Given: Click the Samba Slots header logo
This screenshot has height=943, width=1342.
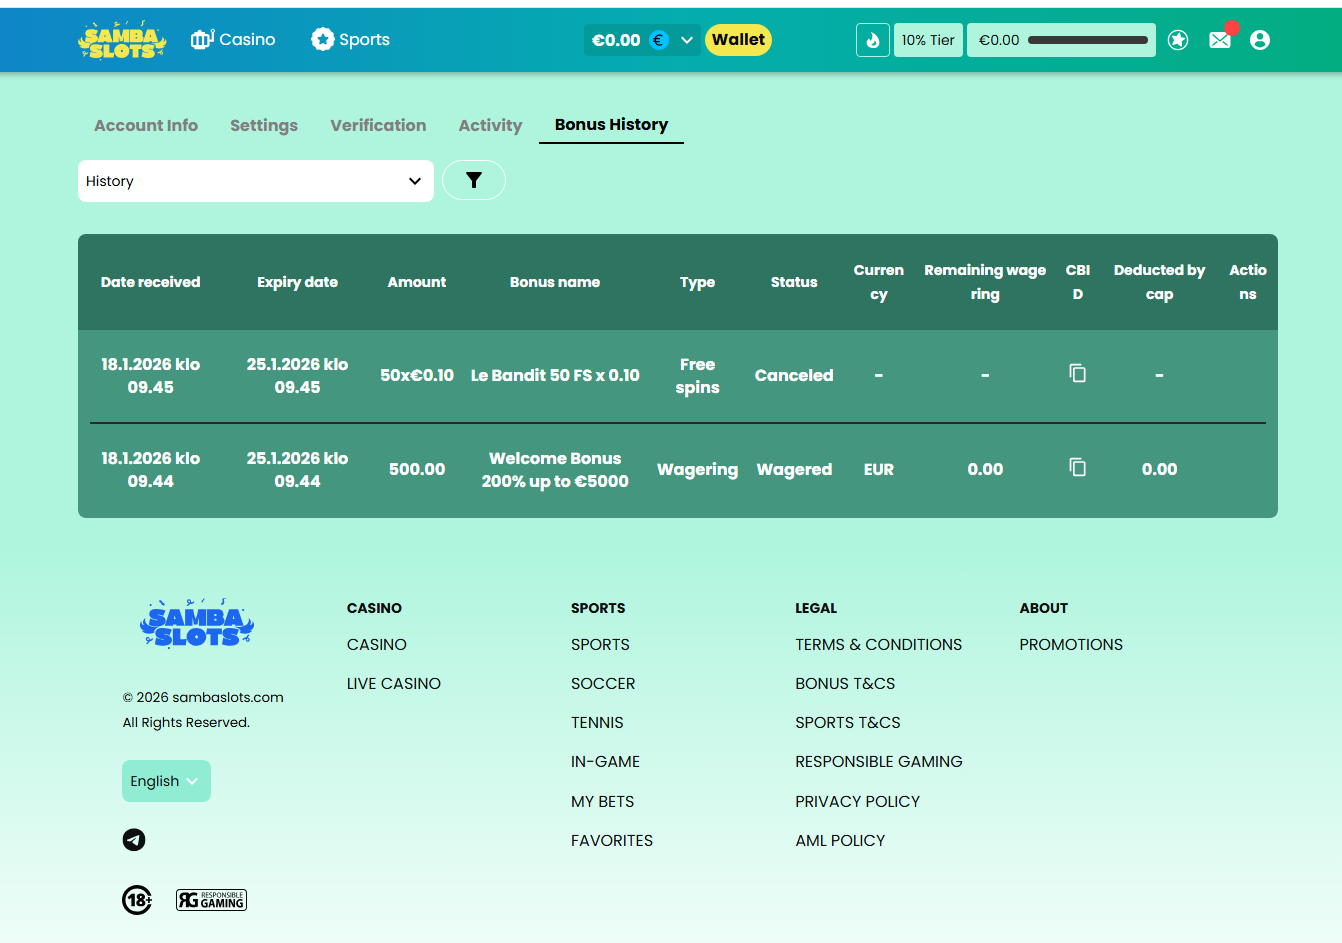Looking at the screenshot, I should pyautogui.click(x=122, y=40).
